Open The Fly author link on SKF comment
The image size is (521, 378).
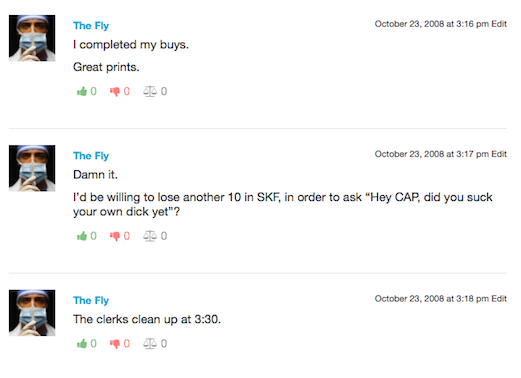(x=91, y=156)
